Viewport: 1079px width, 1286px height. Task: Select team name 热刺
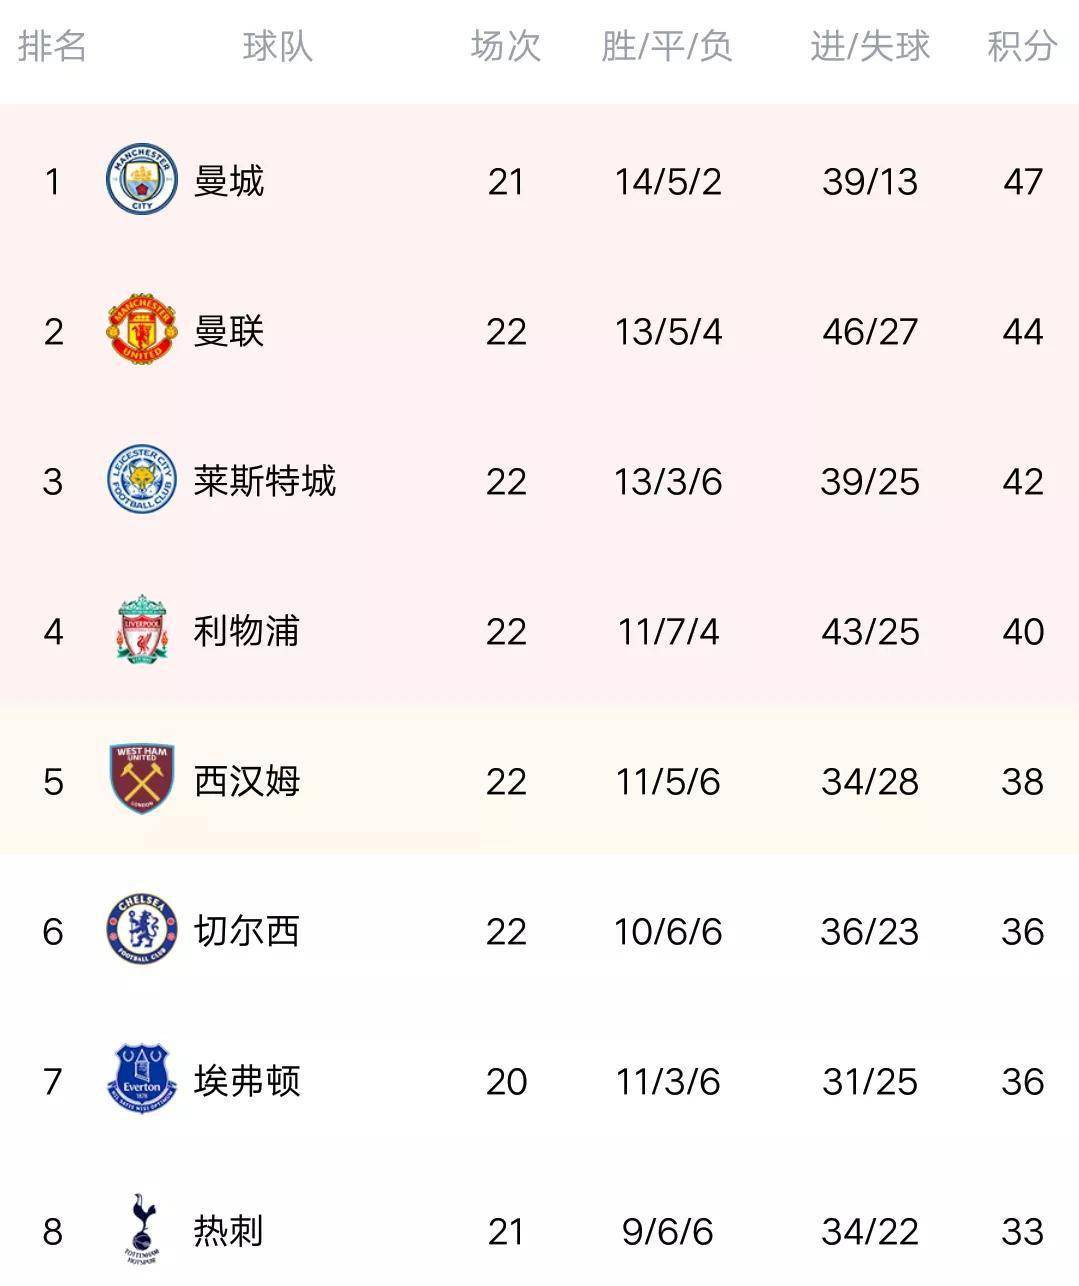(229, 1231)
